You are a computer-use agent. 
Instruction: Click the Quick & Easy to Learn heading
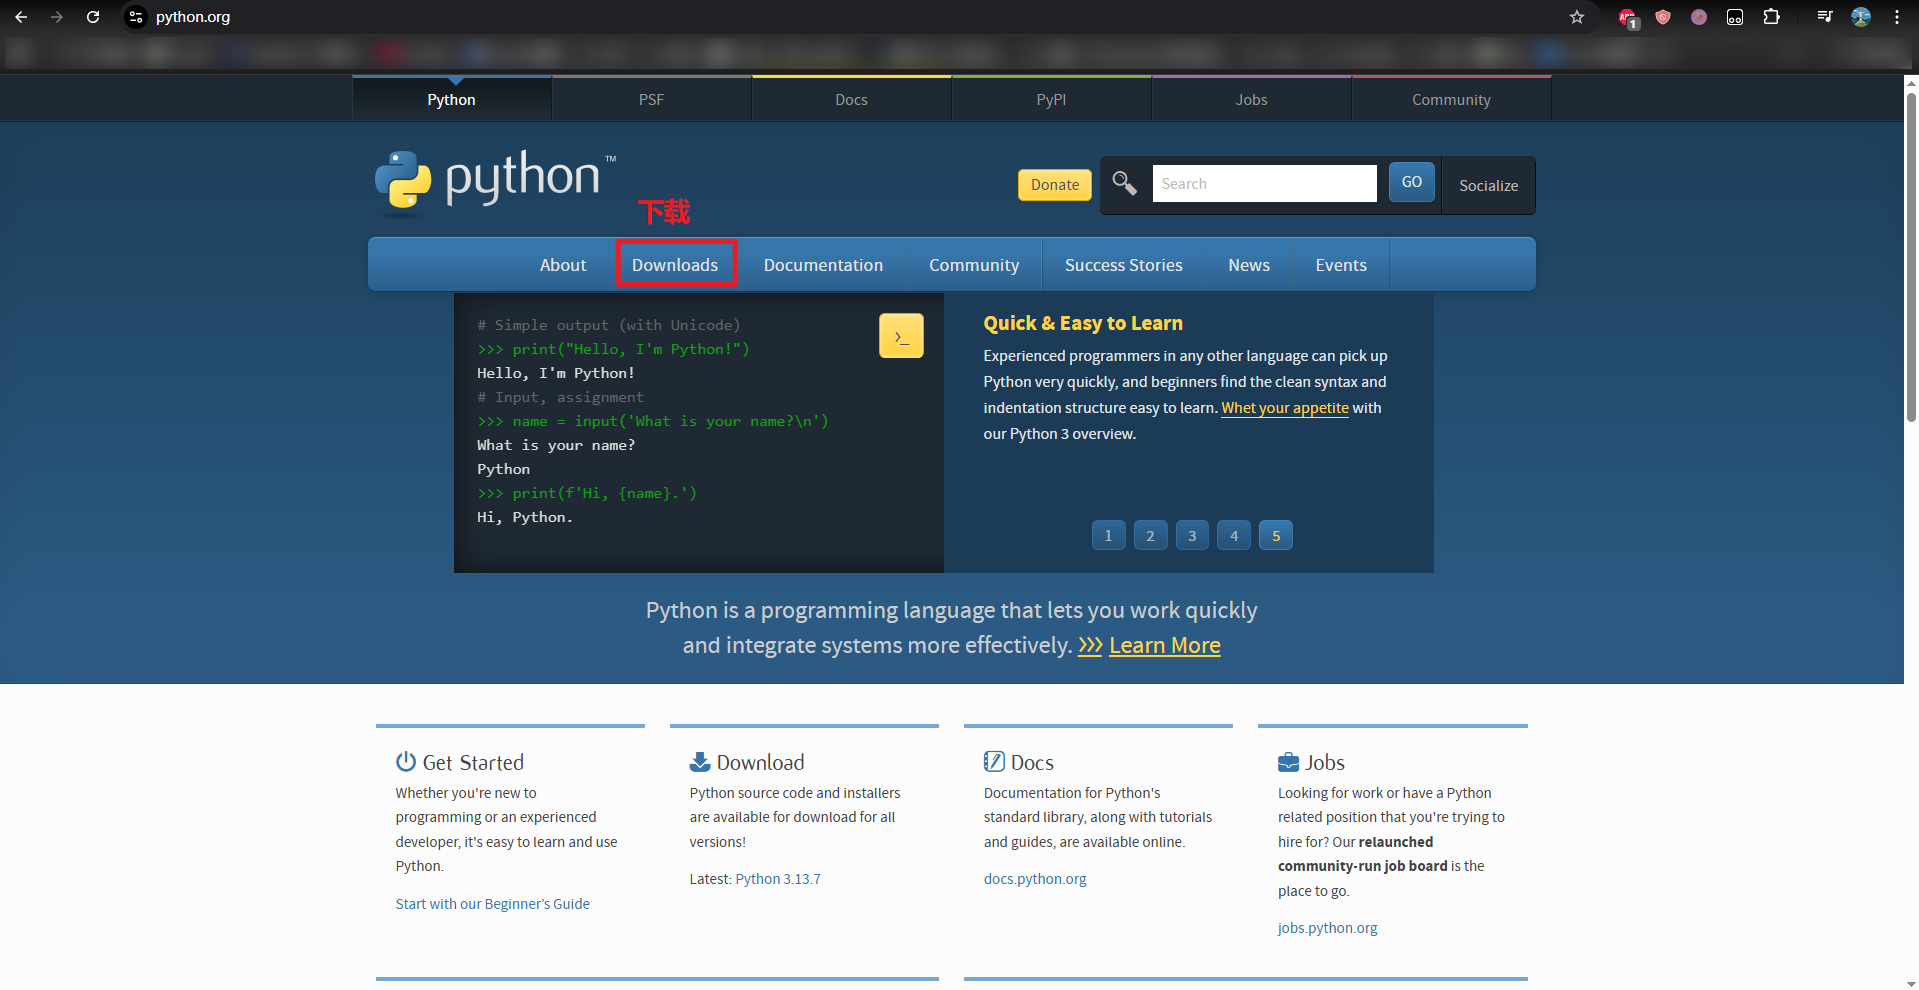point(1083,323)
